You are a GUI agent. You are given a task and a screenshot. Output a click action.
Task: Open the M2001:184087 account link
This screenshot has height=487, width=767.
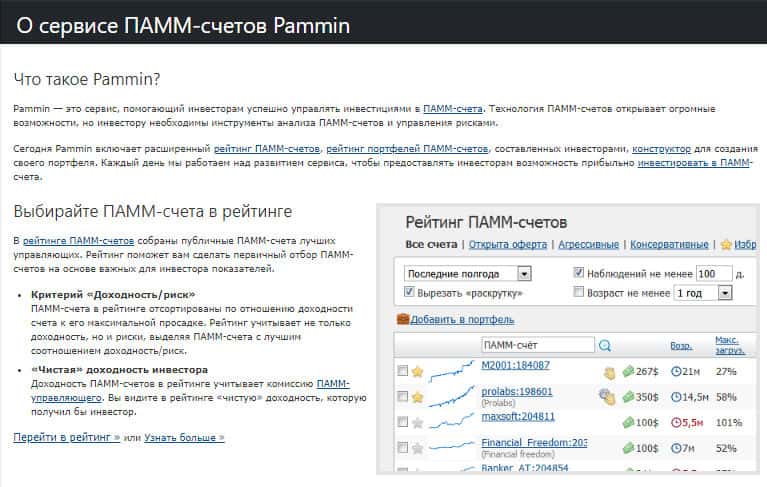516,365
